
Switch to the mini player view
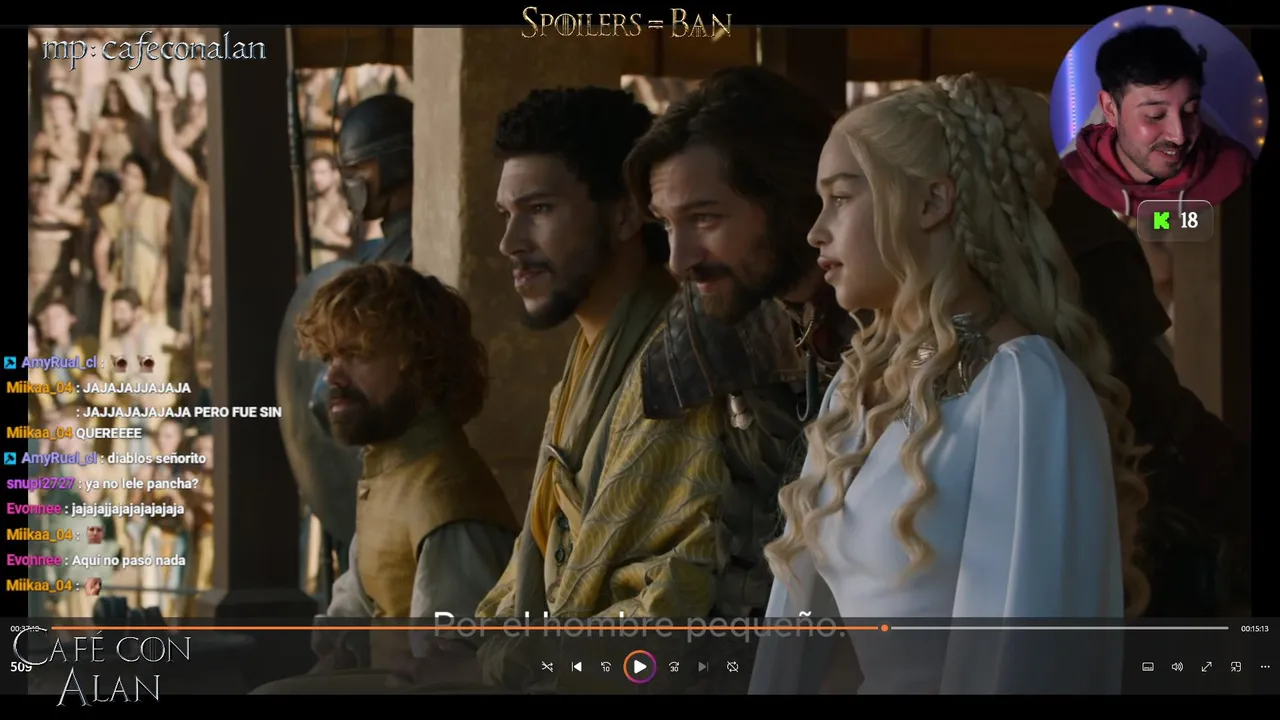pyautogui.click(x=1236, y=667)
